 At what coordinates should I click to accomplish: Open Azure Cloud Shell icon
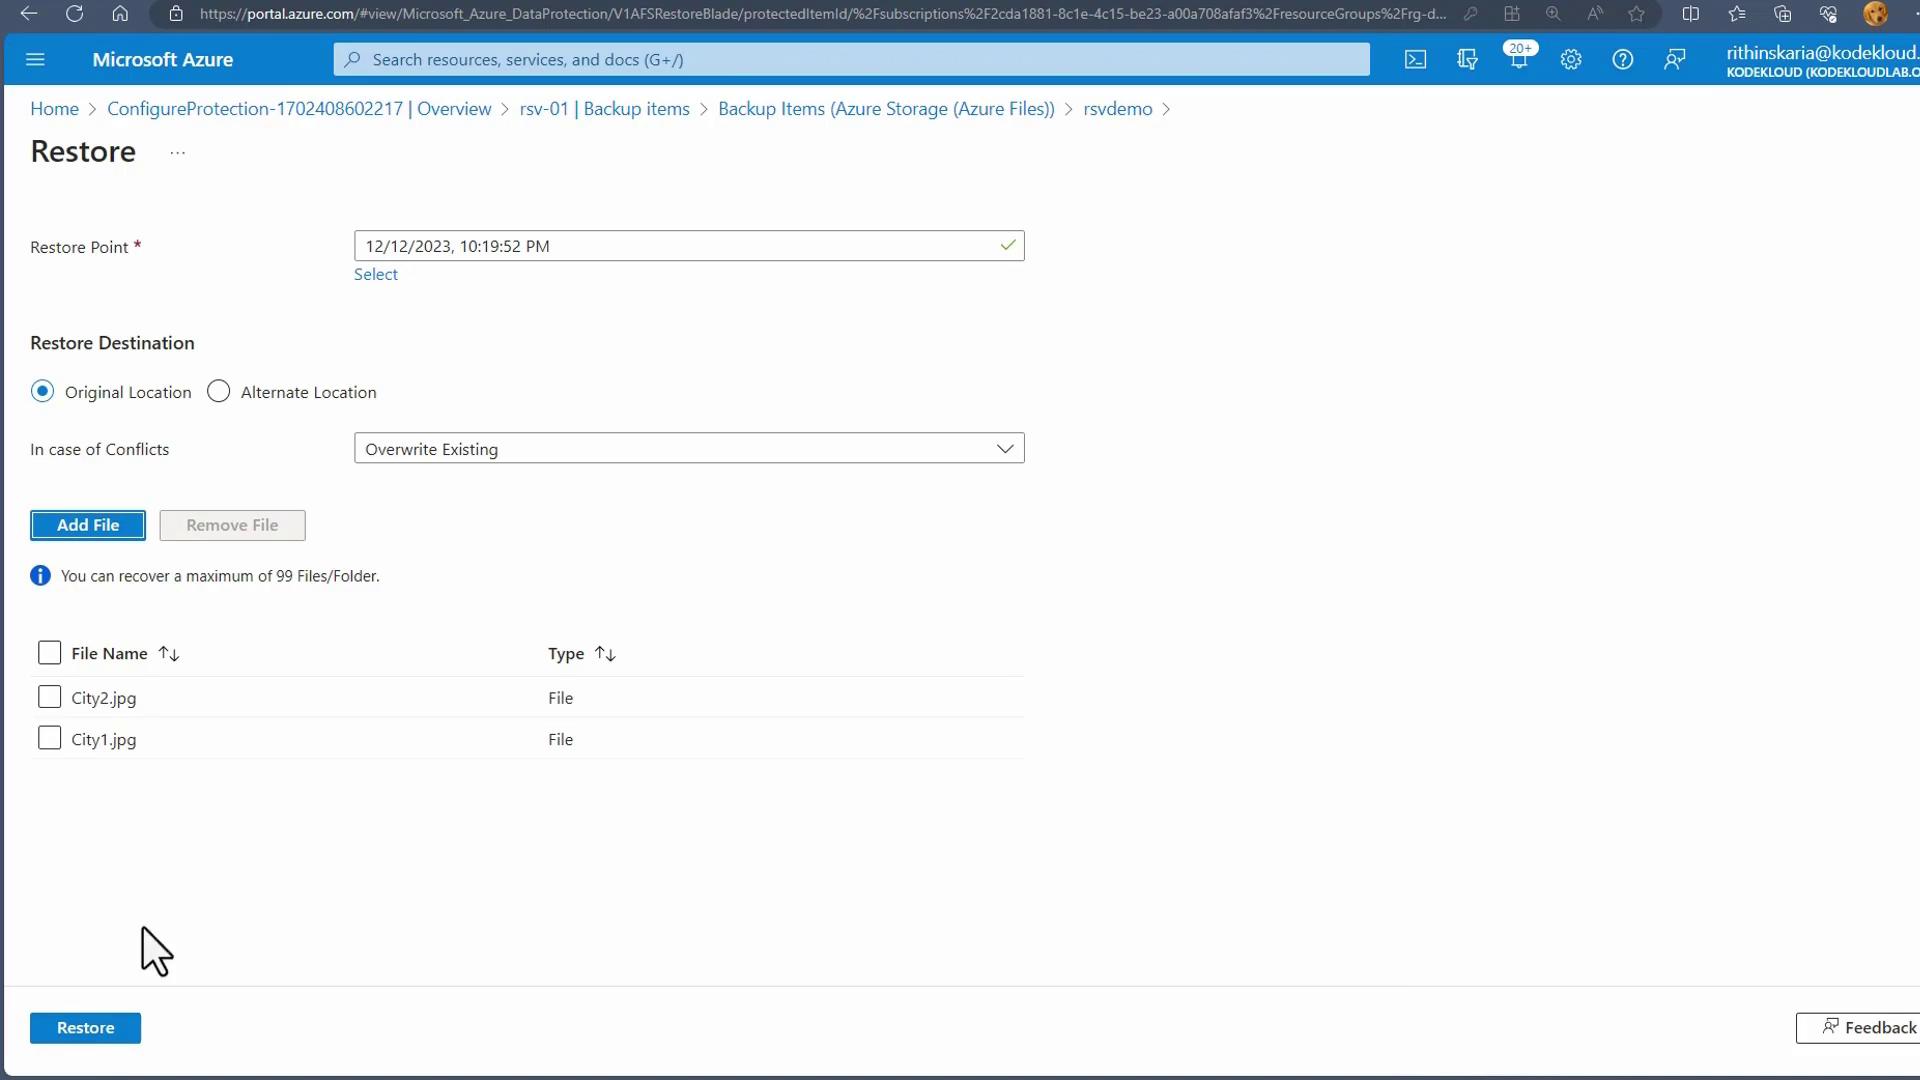(1415, 60)
